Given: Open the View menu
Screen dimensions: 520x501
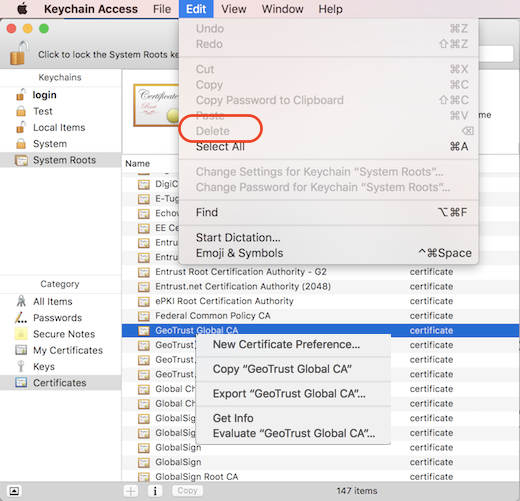Looking at the screenshot, I should (x=234, y=9).
